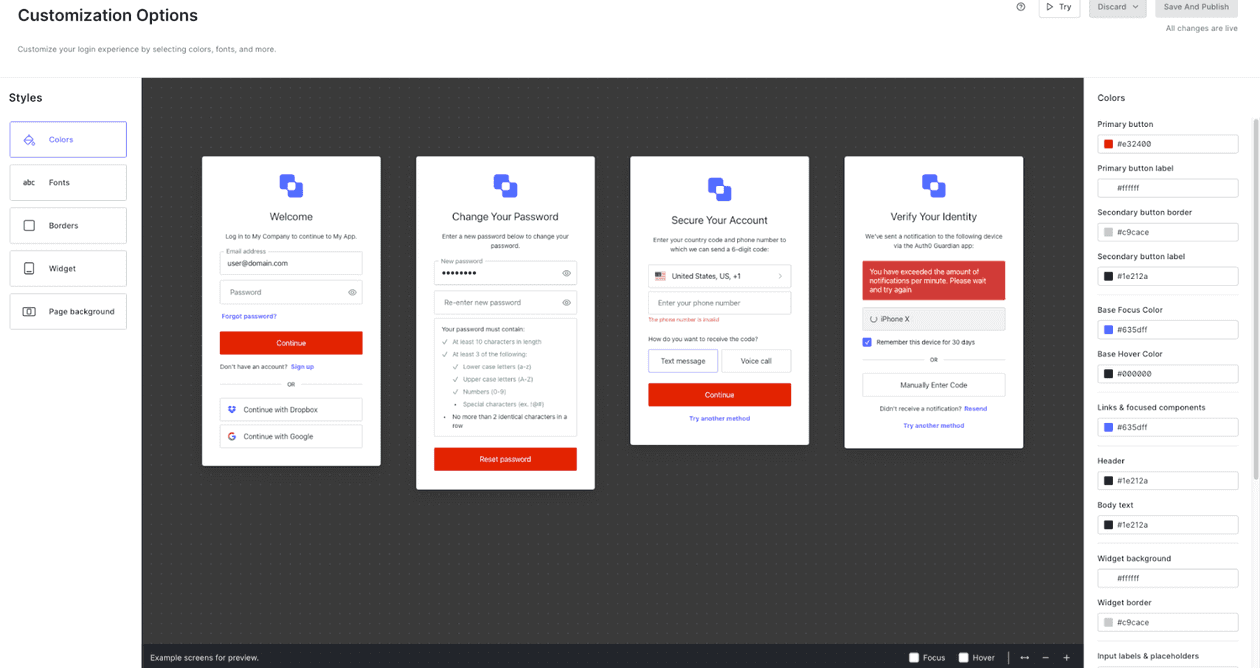Click the Save And Publish button

[x=1196, y=7]
